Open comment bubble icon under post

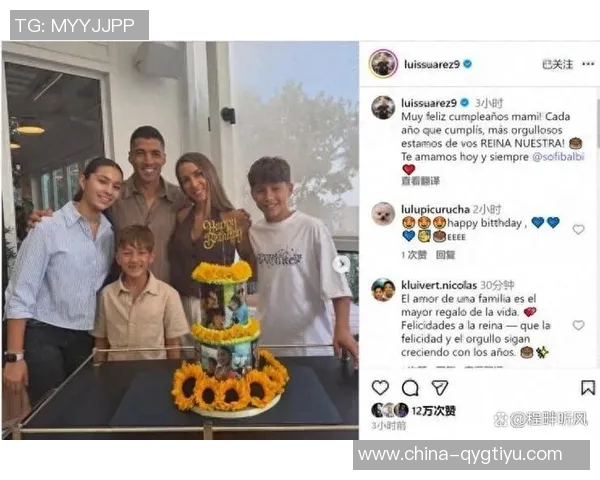[410, 388]
